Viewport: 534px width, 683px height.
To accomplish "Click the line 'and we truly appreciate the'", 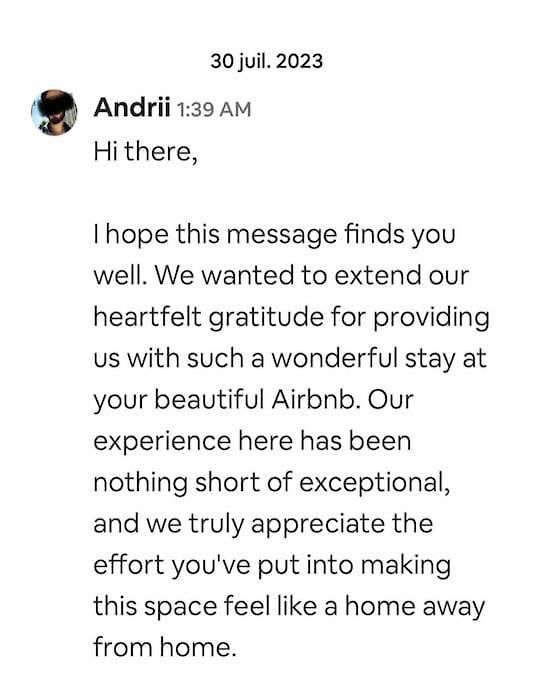I will tap(263, 524).
